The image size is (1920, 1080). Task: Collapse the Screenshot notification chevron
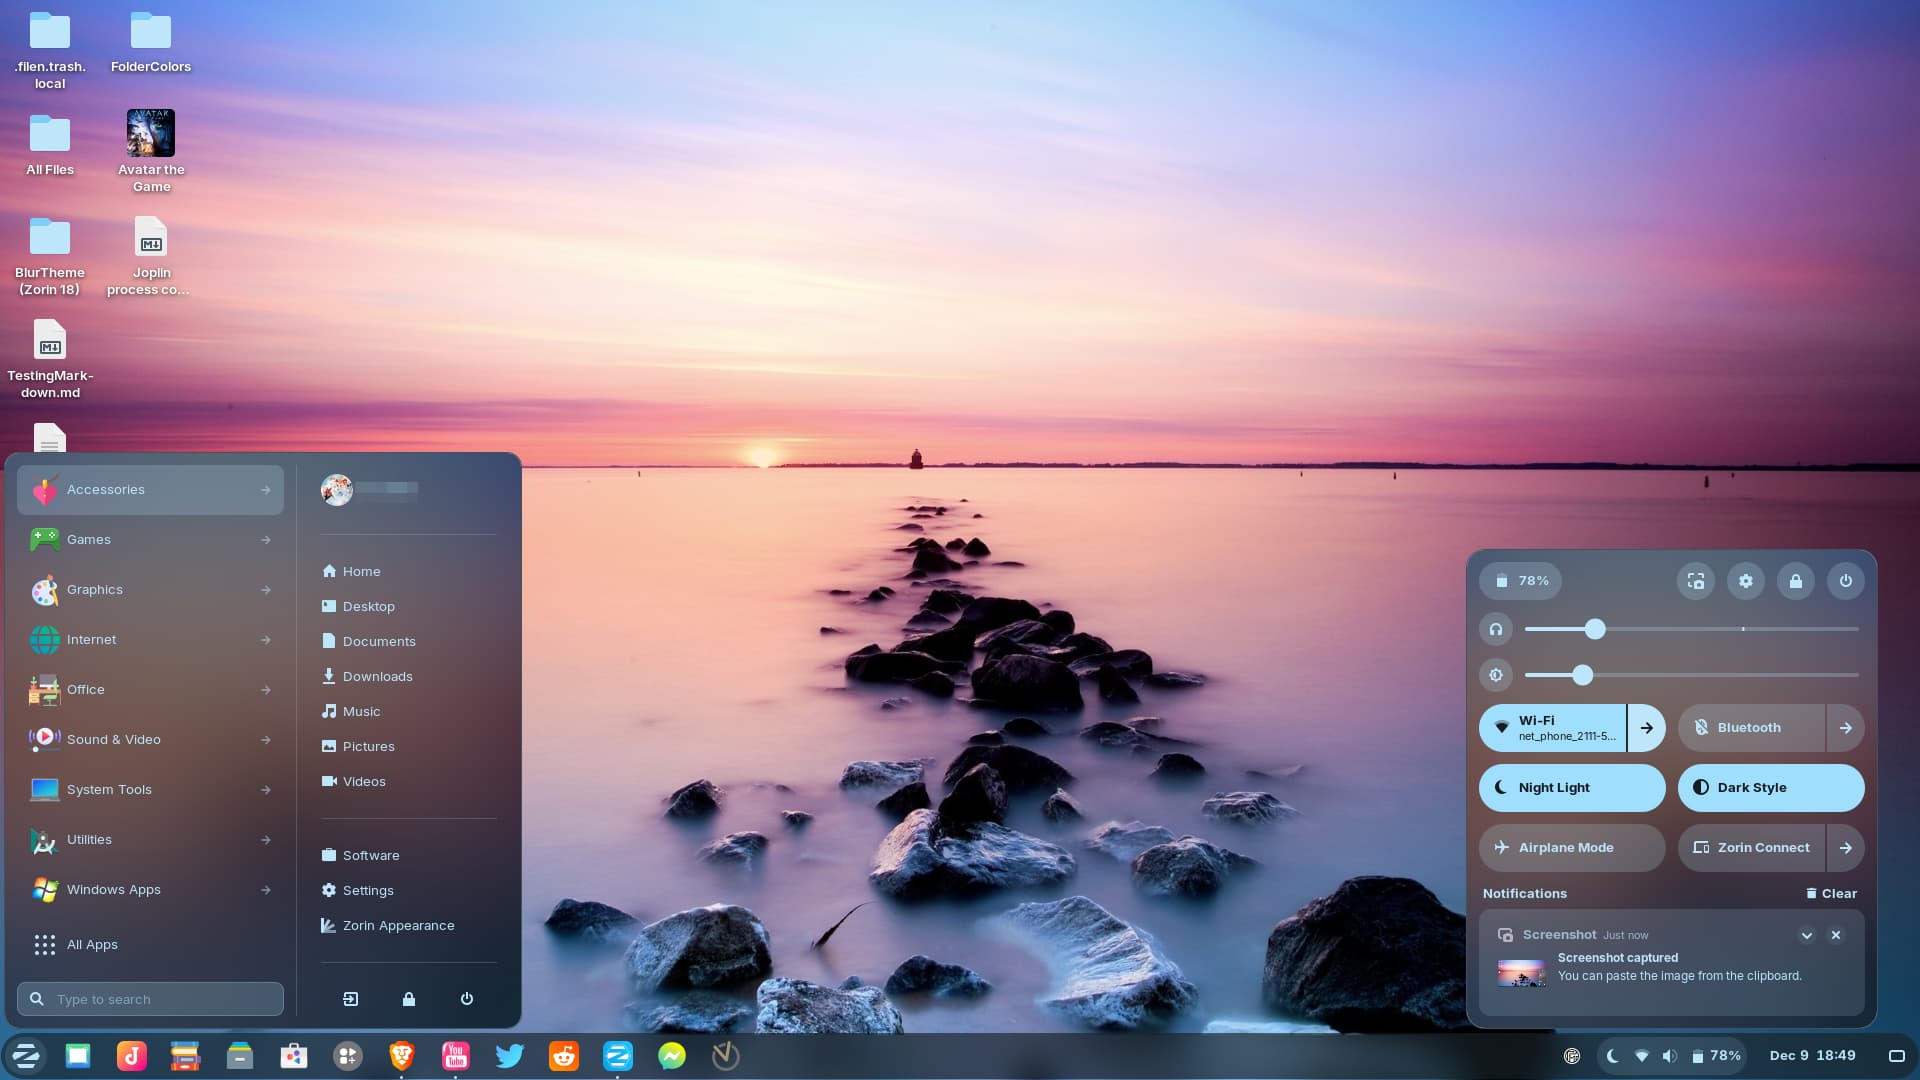click(1807, 936)
